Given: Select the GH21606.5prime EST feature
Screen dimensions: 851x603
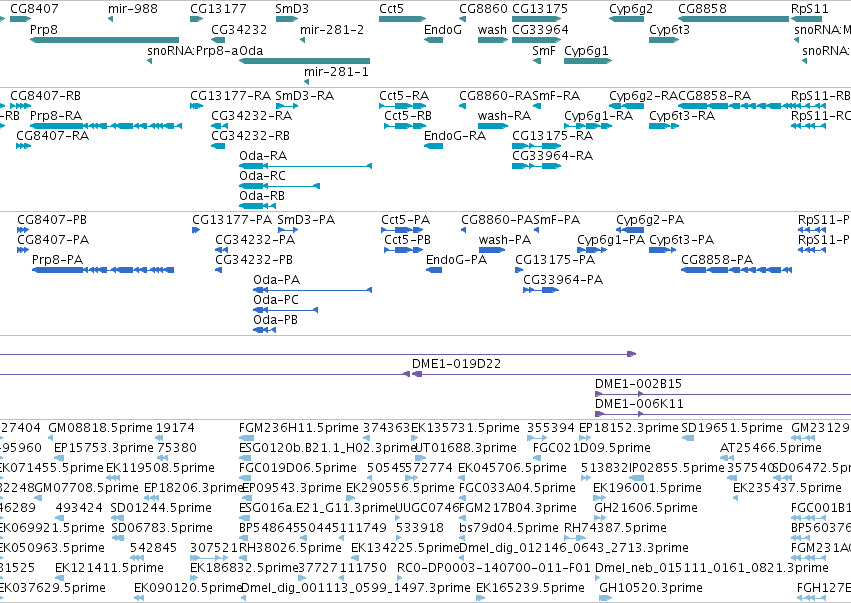Looking at the screenshot, I should pos(600,518).
